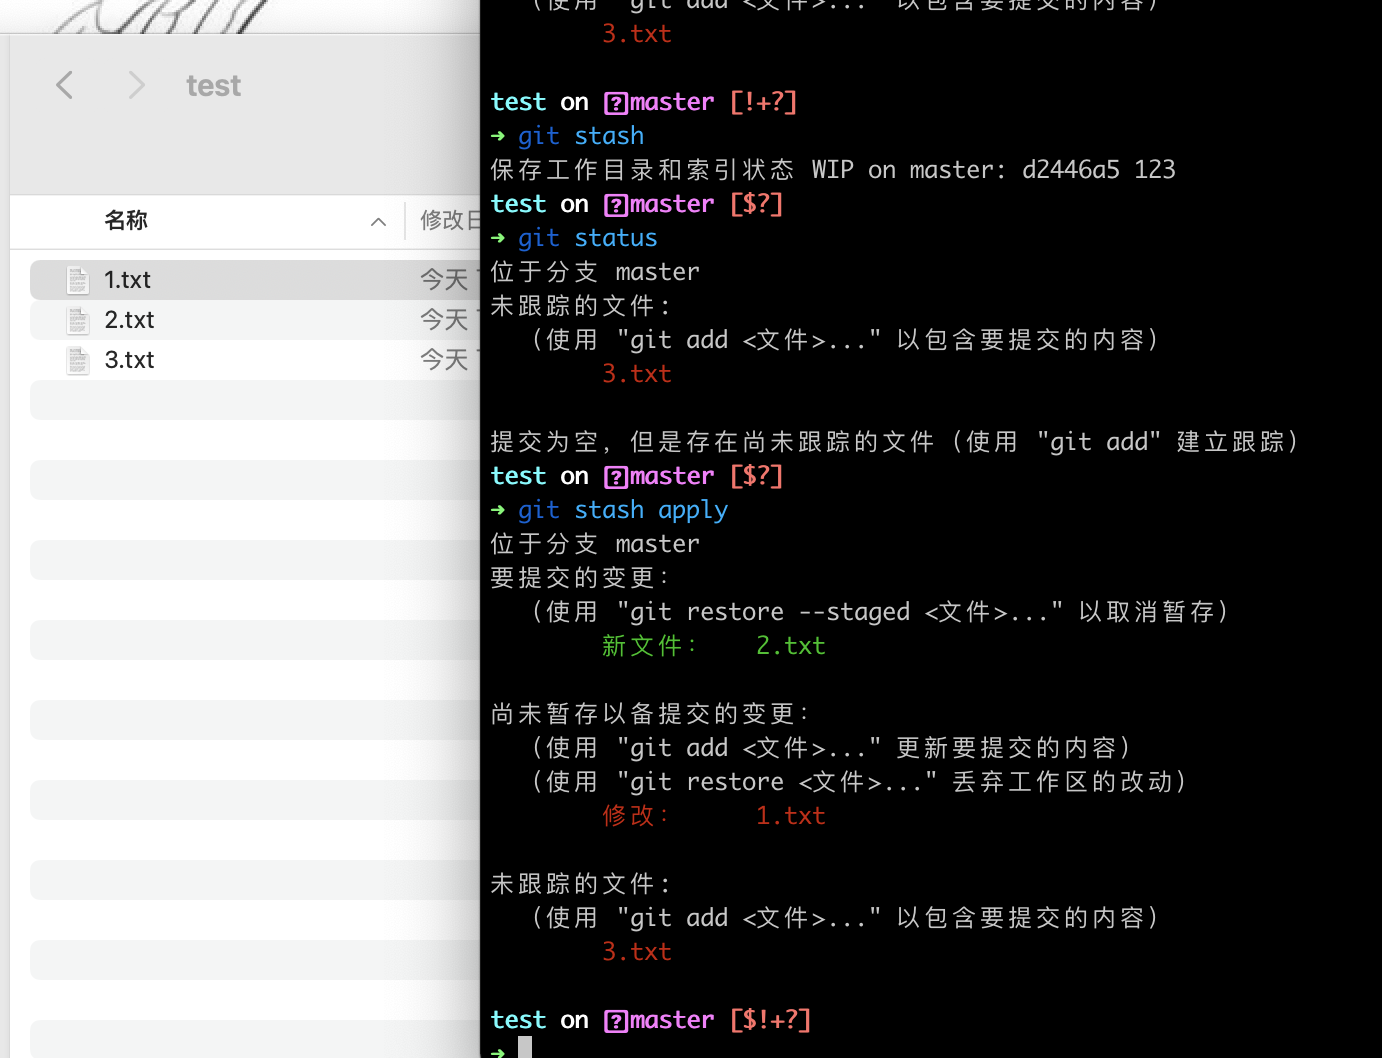Click the git stash apply command
Viewport: 1382px width, 1058px height.
click(x=623, y=510)
